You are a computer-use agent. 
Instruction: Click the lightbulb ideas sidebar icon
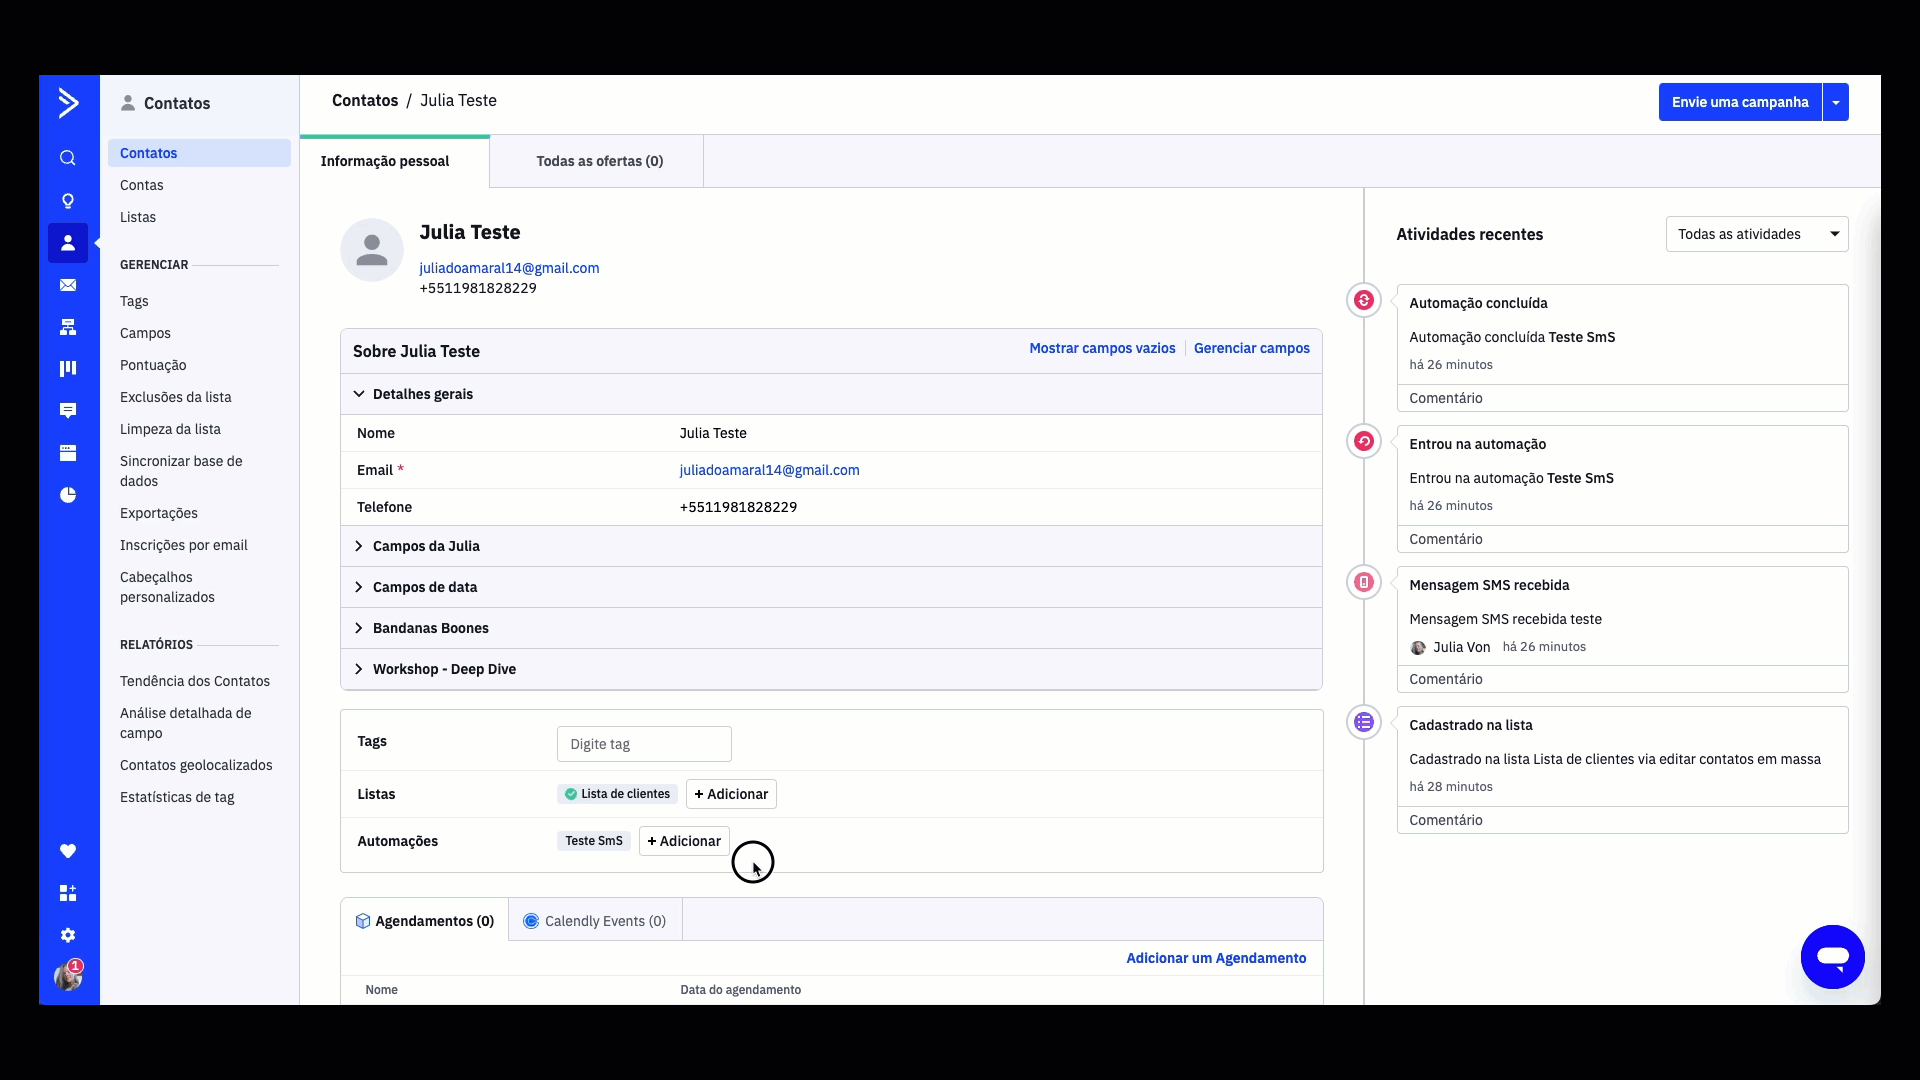(68, 201)
